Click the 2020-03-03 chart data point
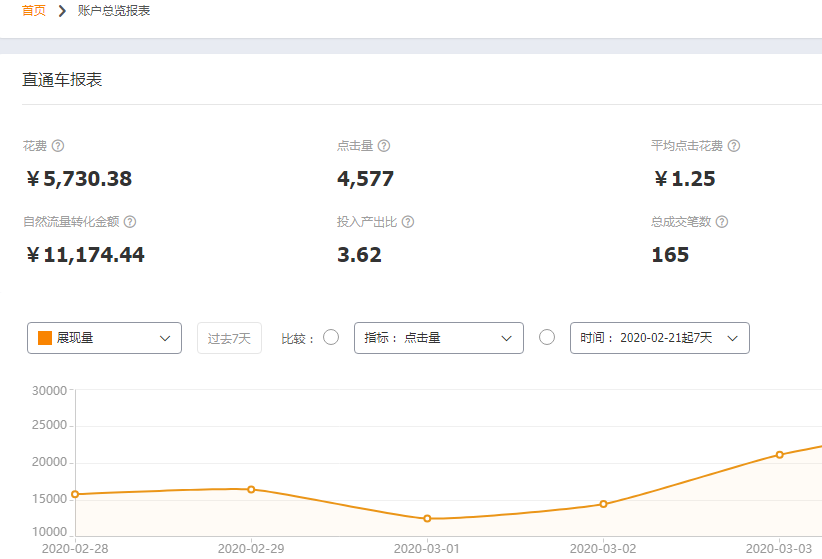 [x=780, y=455]
